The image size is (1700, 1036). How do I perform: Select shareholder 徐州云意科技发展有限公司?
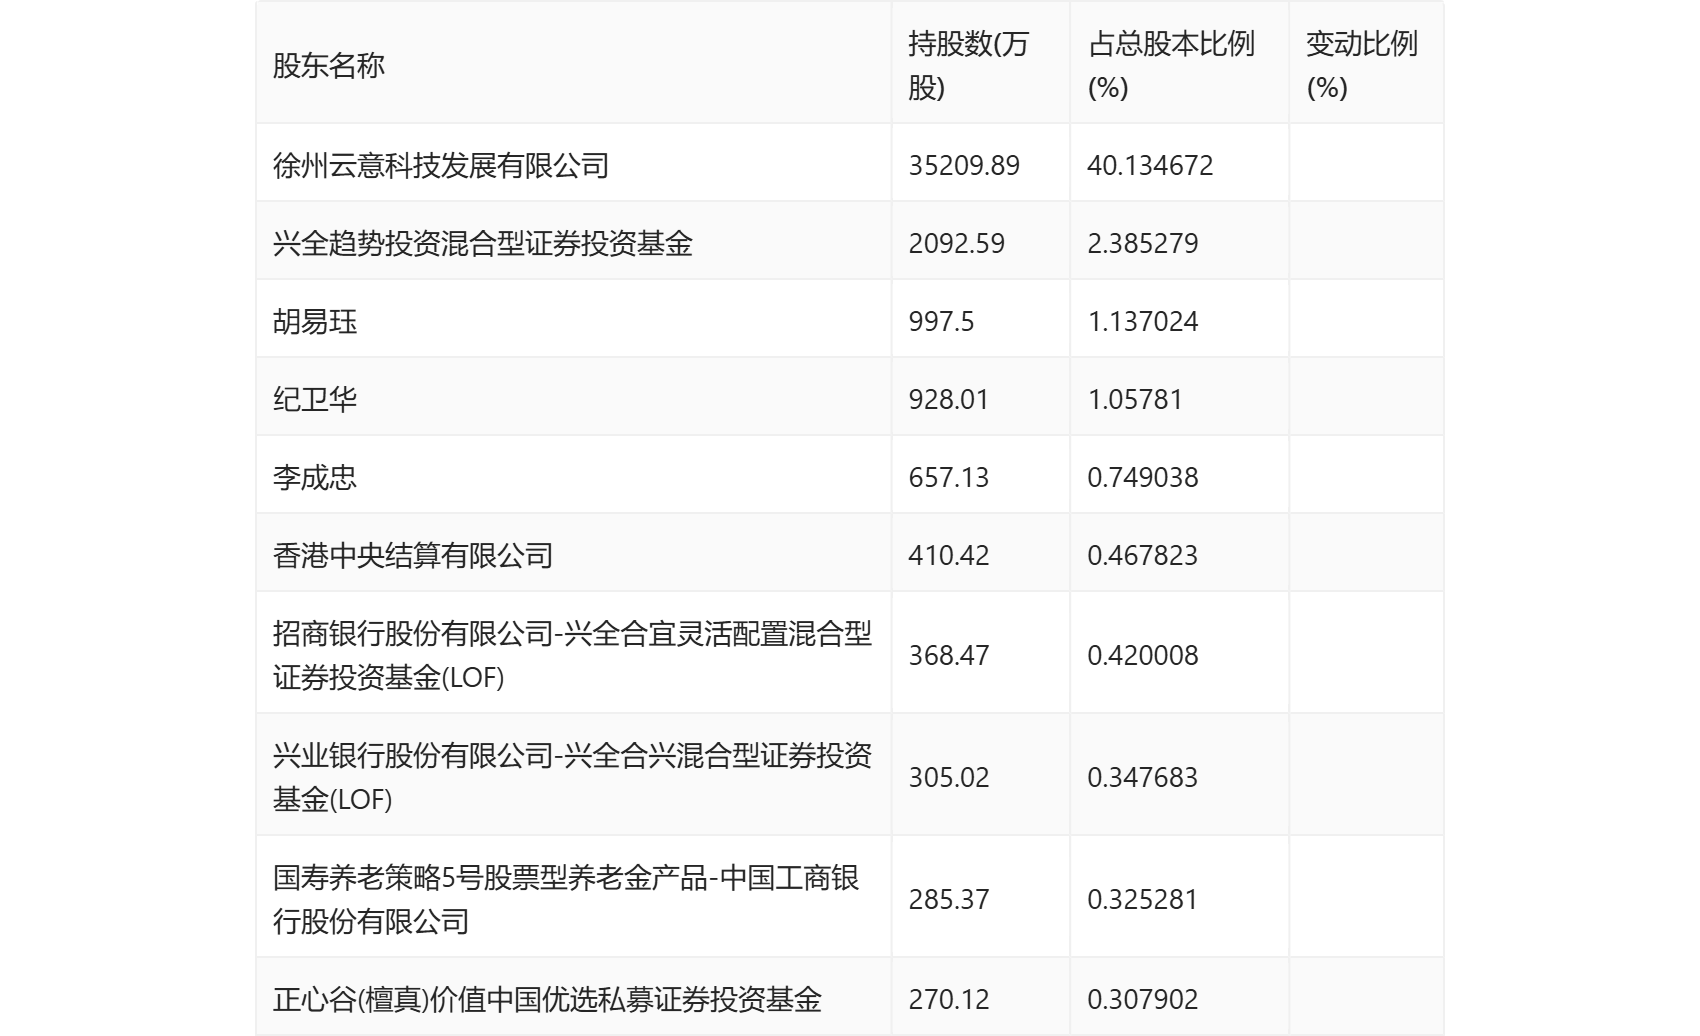(x=441, y=165)
